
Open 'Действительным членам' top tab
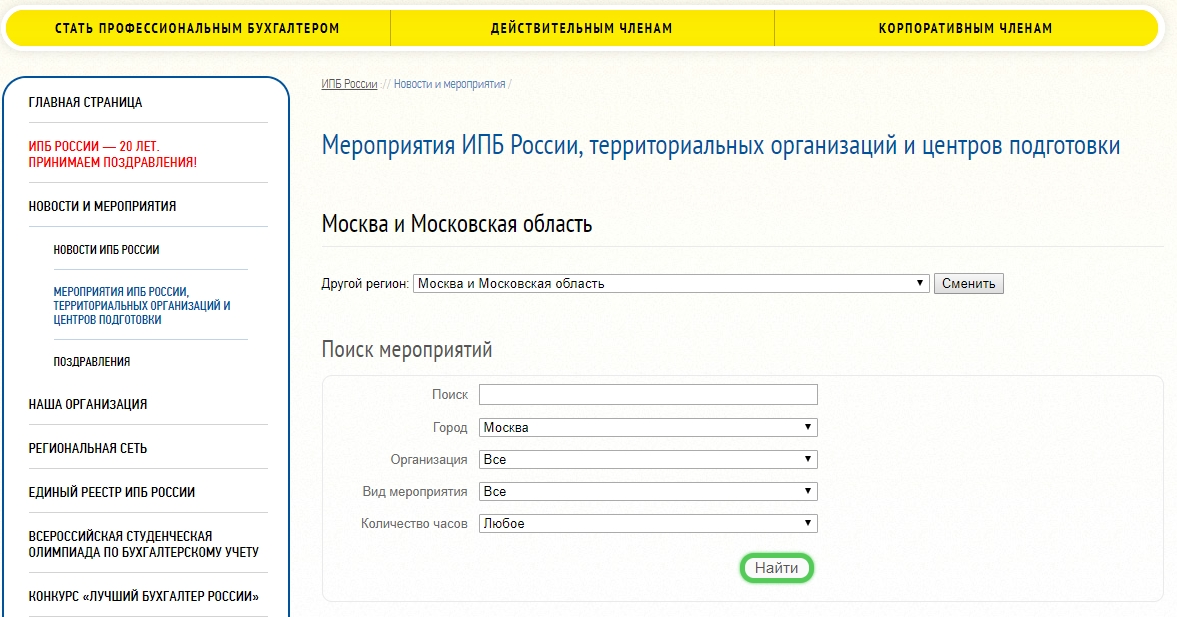coord(582,29)
